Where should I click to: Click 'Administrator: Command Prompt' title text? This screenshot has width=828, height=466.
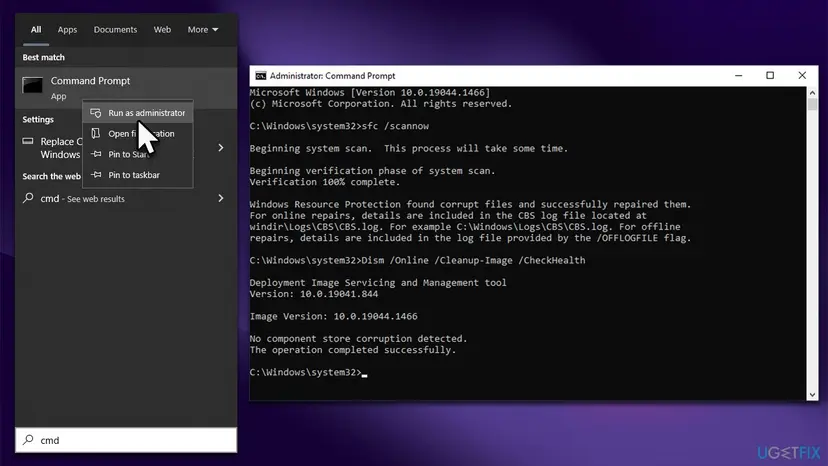pos(332,76)
